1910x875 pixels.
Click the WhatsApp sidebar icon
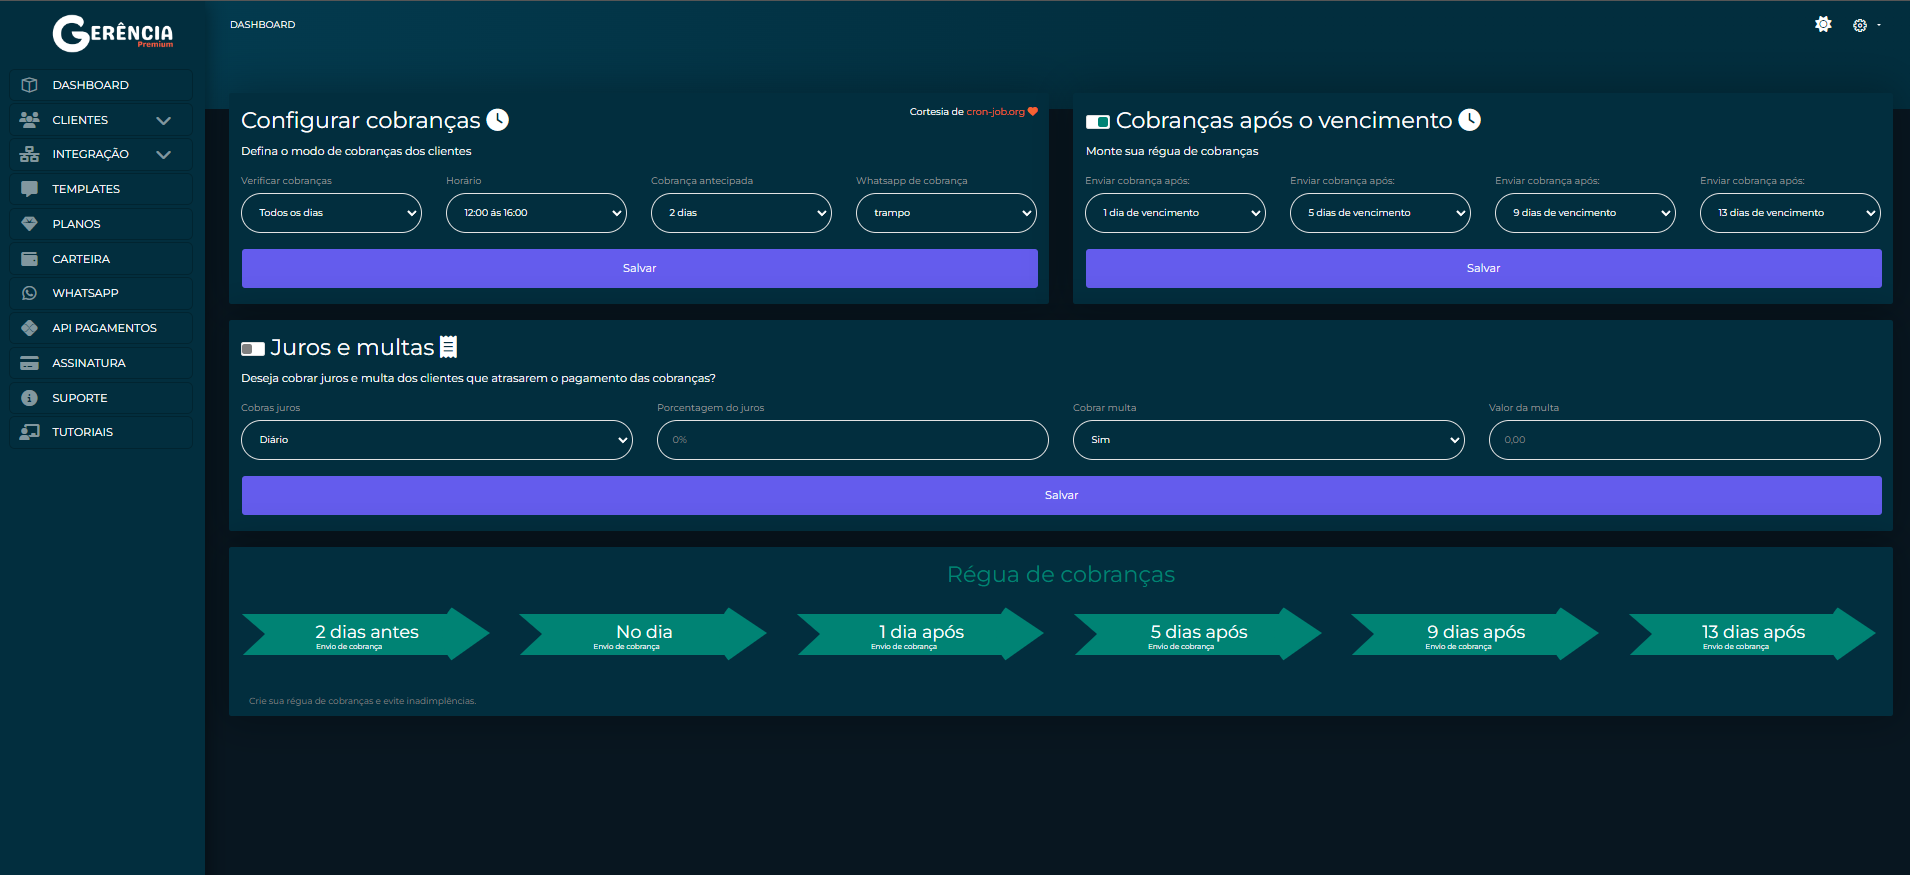[30, 293]
